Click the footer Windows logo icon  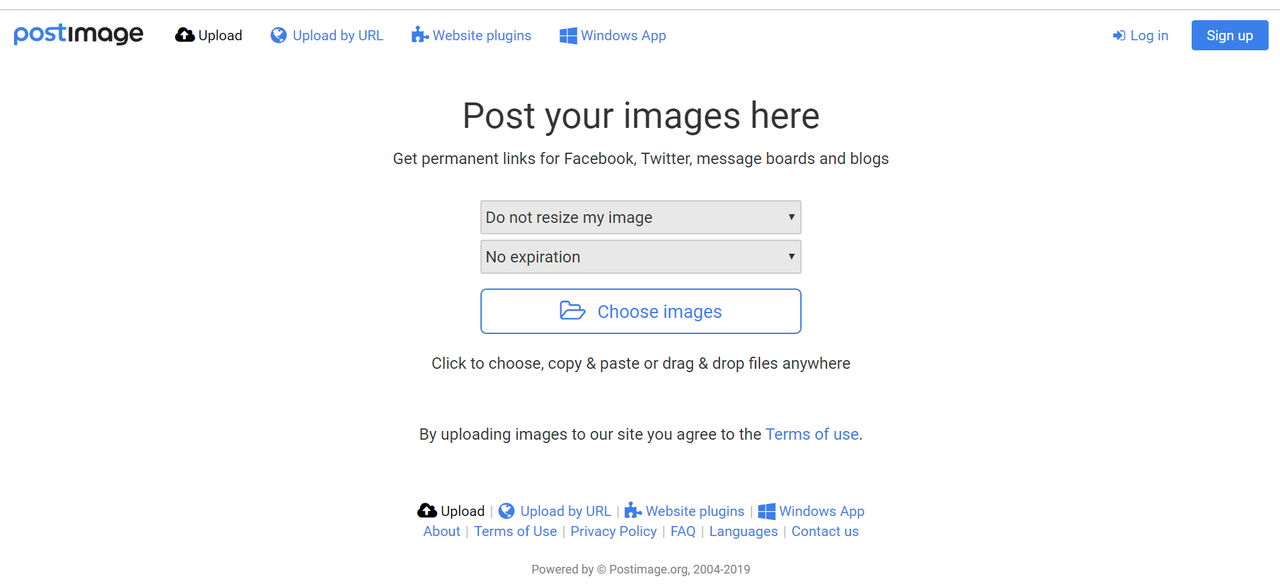[767, 511]
